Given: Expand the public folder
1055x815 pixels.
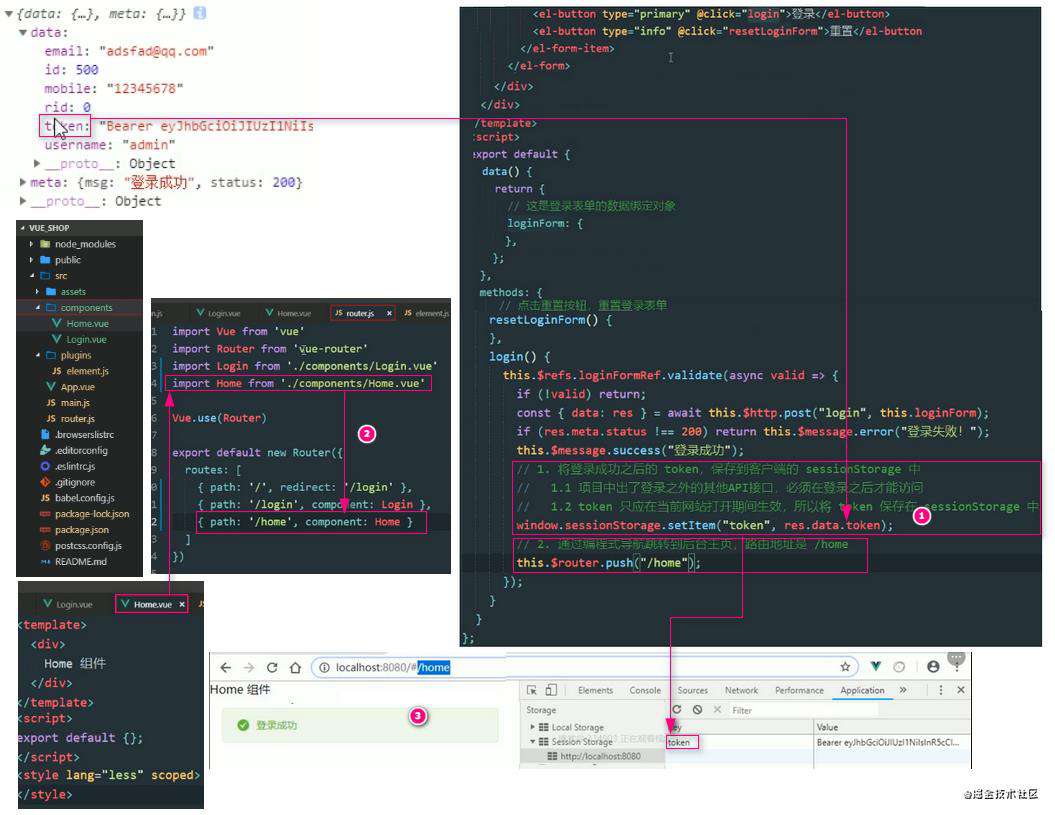Looking at the screenshot, I should (31, 260).
